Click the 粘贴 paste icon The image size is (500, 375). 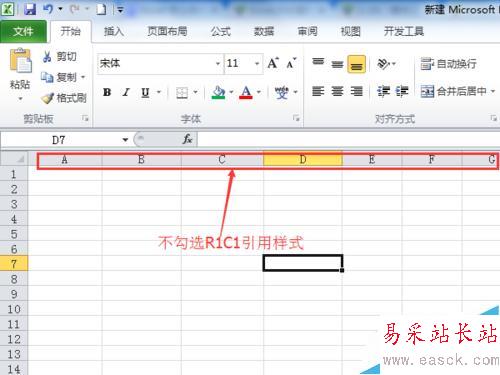(x=20, y=61)
